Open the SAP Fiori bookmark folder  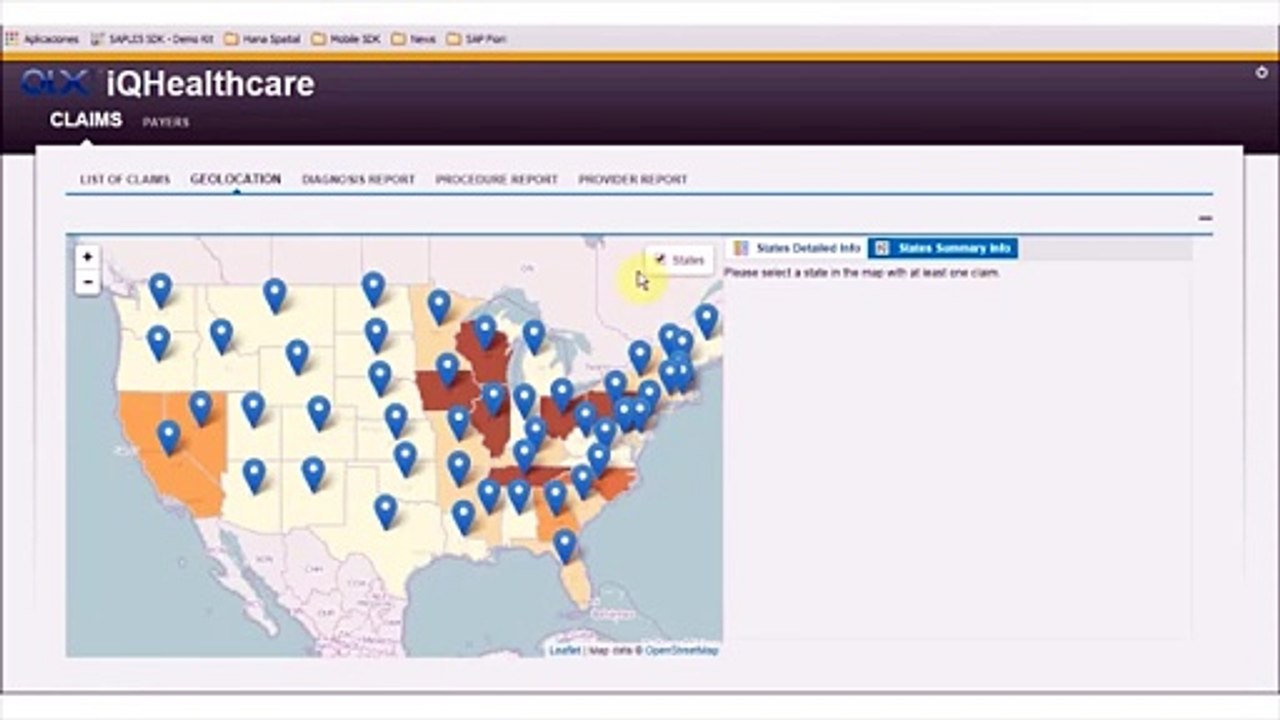(477, 39)
